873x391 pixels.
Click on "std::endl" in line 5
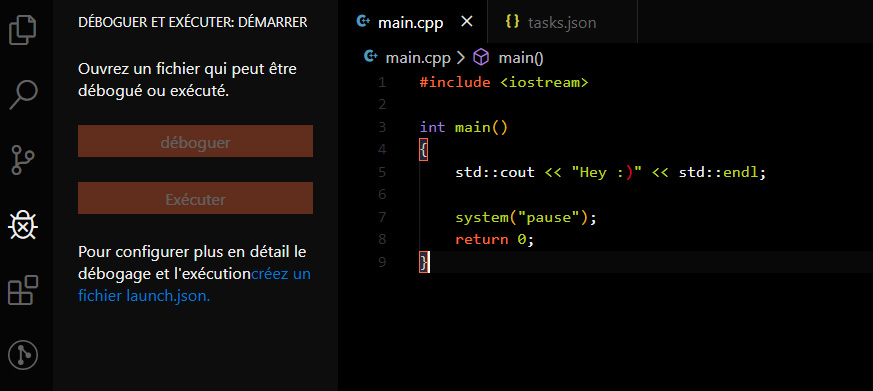718,172
